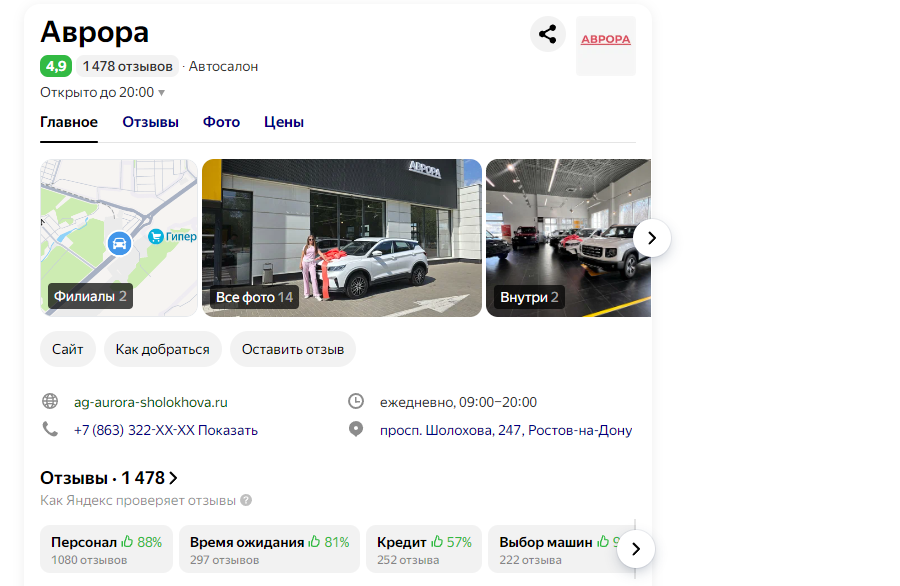Open the 1 478 отзывов badge

[x=127, y=66]
